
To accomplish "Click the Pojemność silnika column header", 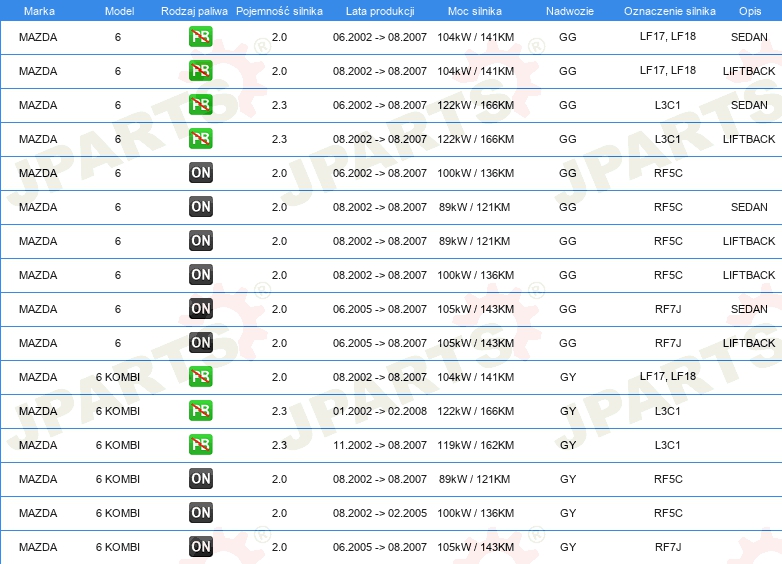I will tap(279, 11).
